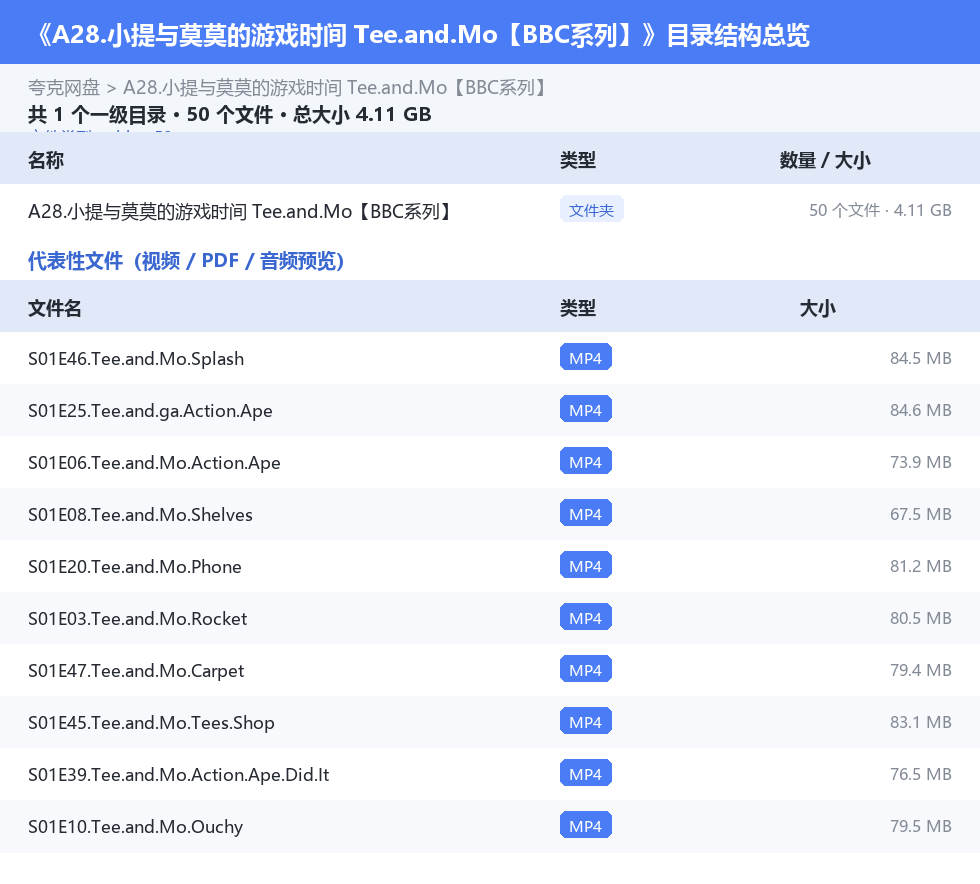
Task: Click the 数量 / 大小 column header
Action: (x=825, y=160)
